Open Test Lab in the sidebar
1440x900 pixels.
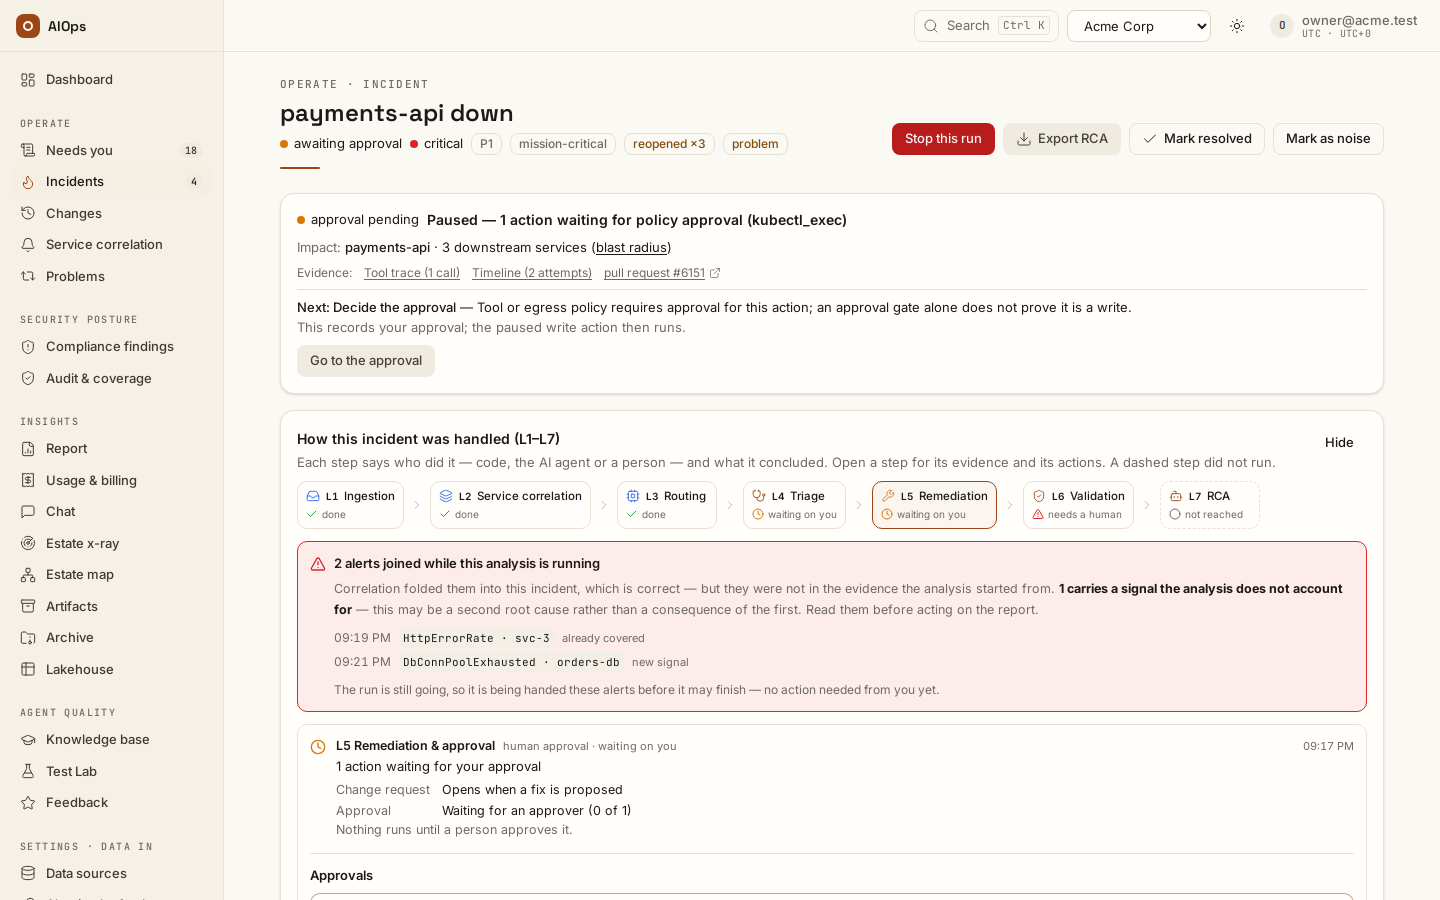point(112,772)
